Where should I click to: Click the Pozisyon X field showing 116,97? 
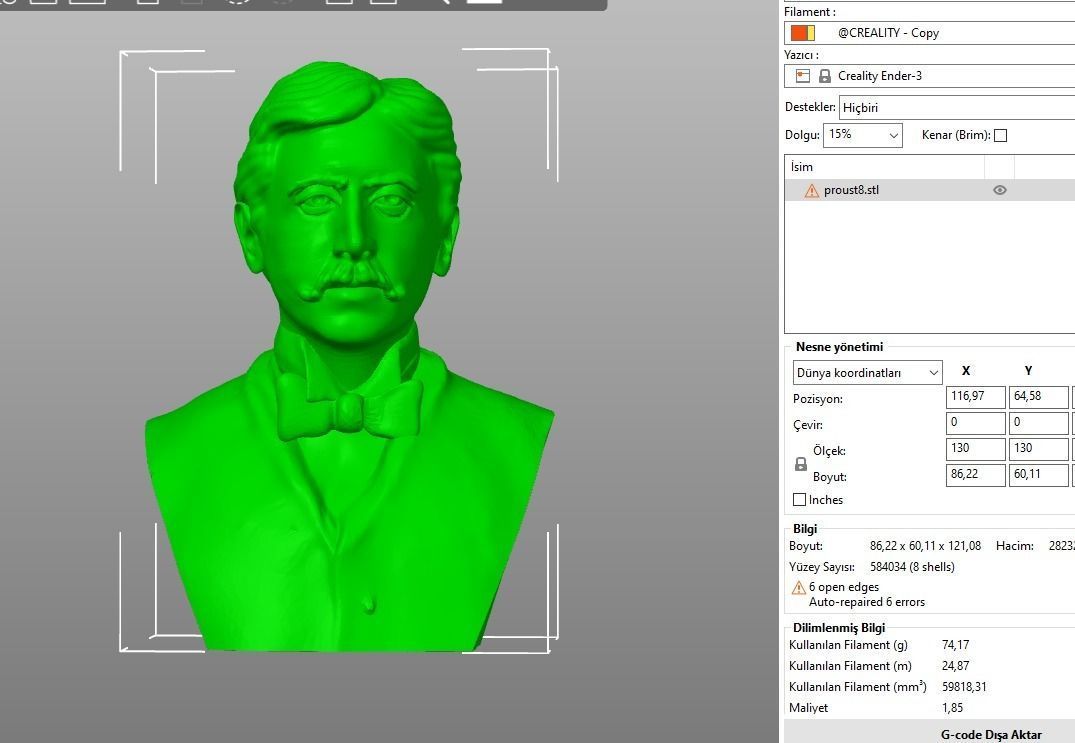point(976,397)
